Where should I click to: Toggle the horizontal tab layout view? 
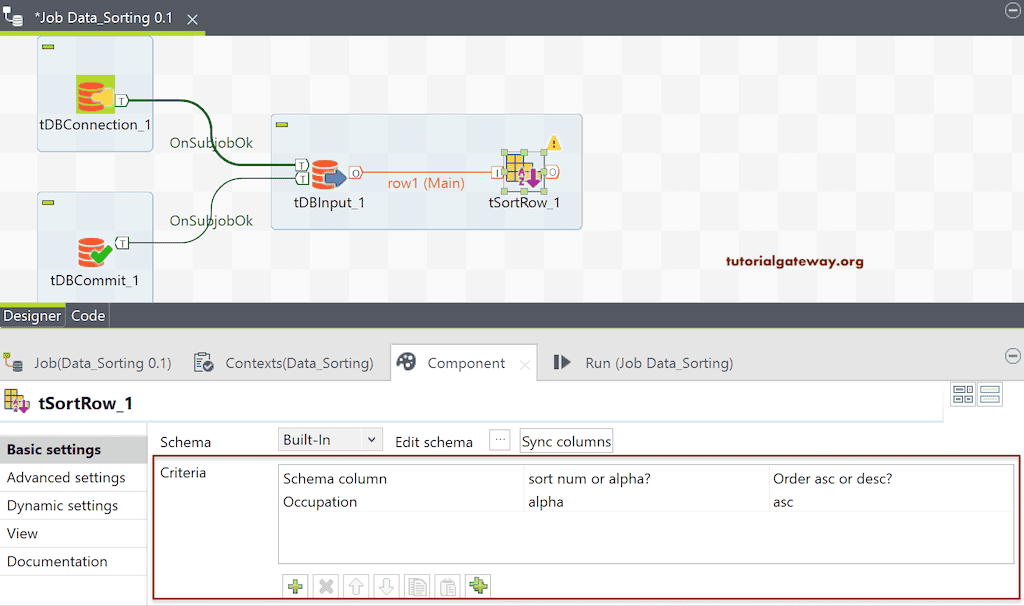tap(963, 394)
